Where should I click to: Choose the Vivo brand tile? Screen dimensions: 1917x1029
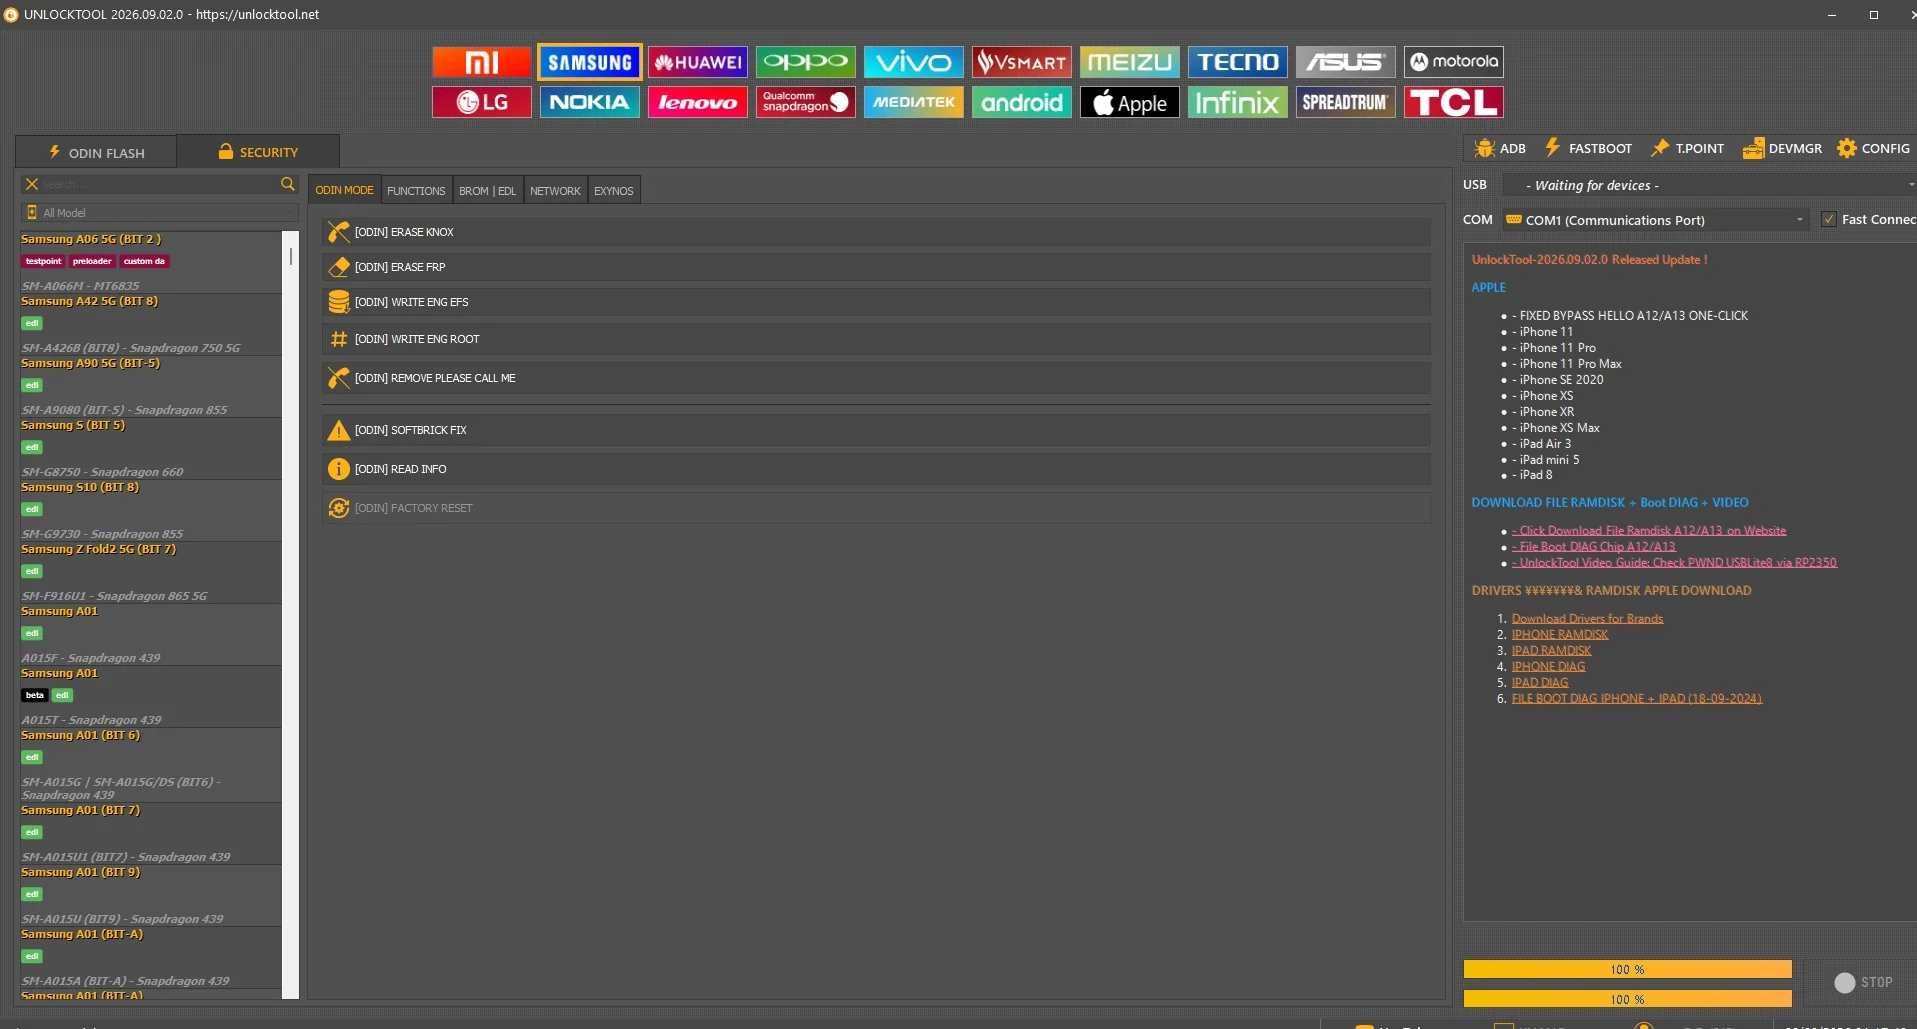pyautogui.click(x=913, y=62)
